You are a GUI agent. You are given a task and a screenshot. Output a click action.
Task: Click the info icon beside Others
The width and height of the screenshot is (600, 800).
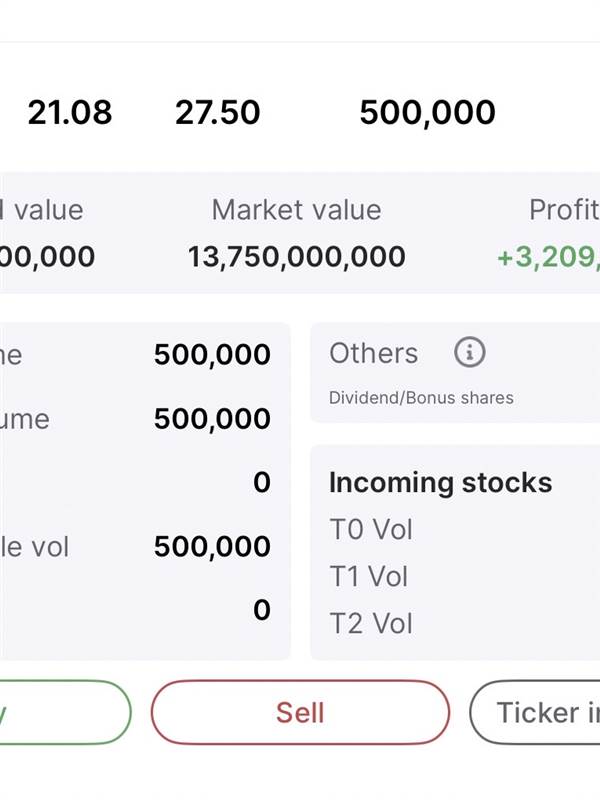point(469,353)
